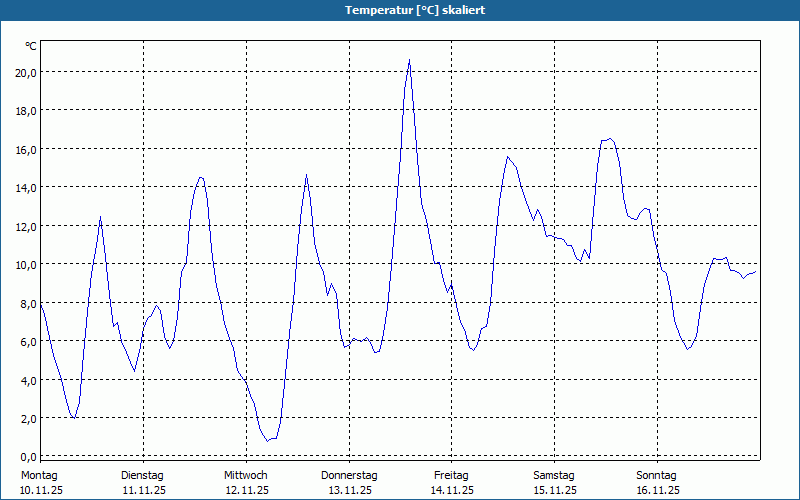Image resolution: width=800 pixels, height=500 pixels.
Task: Select the Mittwoch day label
Action: coord(245,476)
